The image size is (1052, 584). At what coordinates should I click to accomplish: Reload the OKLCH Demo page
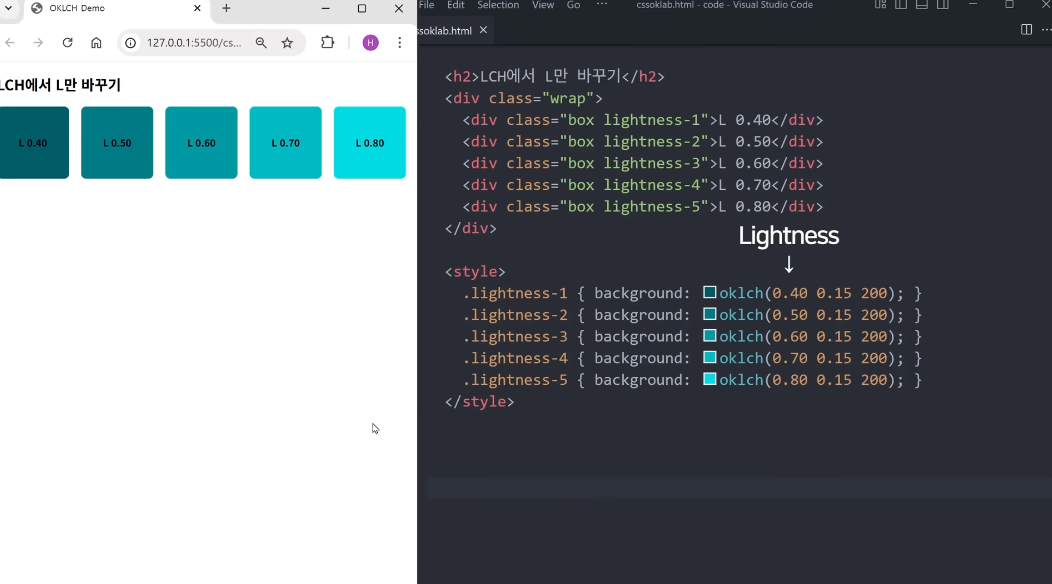tap(67, 43)
